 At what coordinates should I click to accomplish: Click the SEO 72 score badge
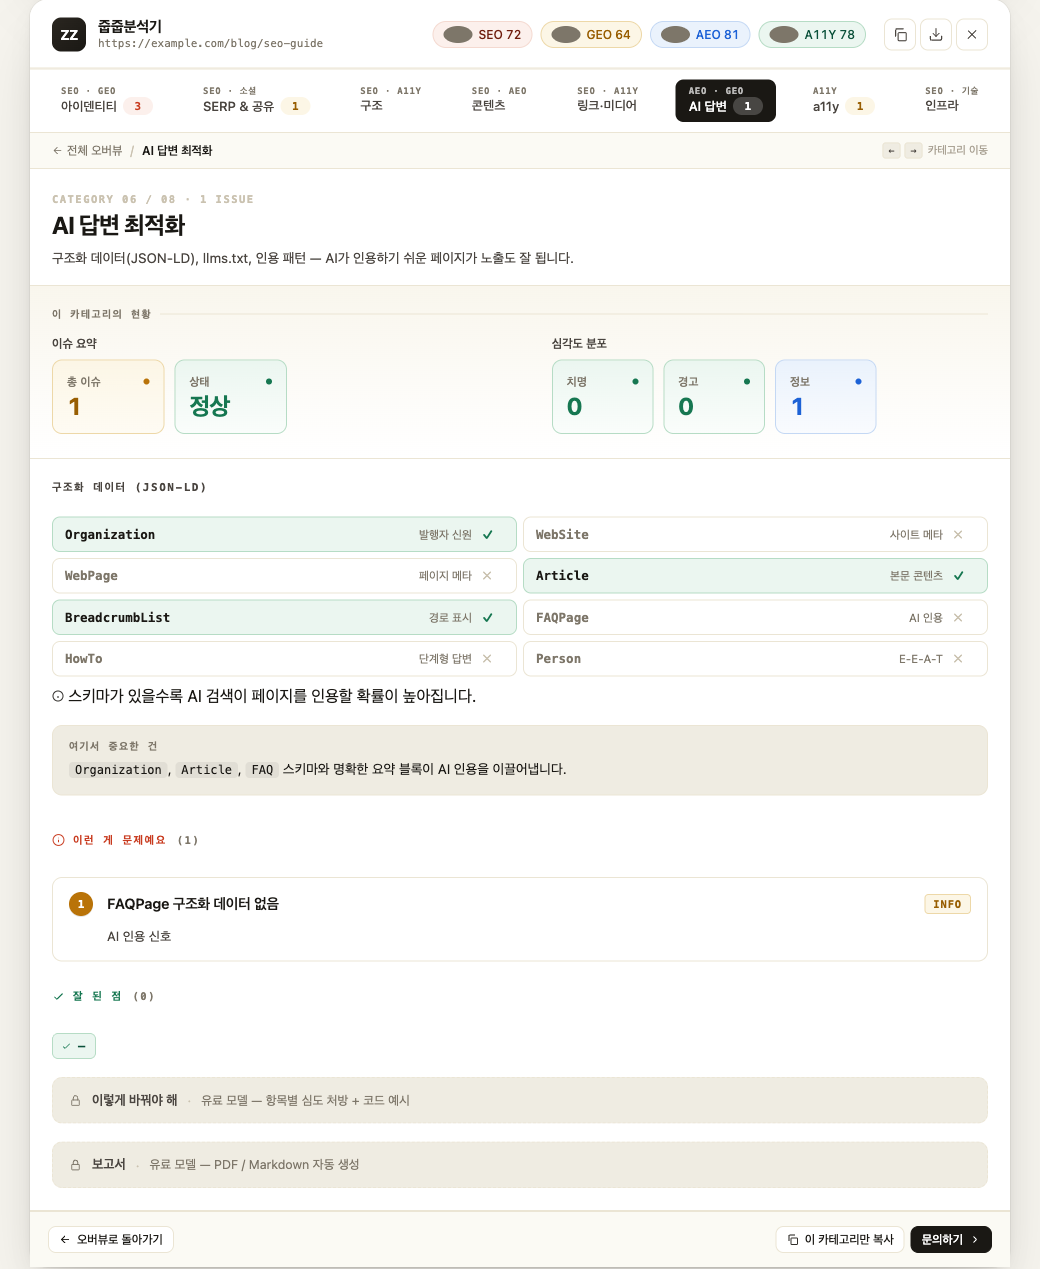[x=483, y=35]
